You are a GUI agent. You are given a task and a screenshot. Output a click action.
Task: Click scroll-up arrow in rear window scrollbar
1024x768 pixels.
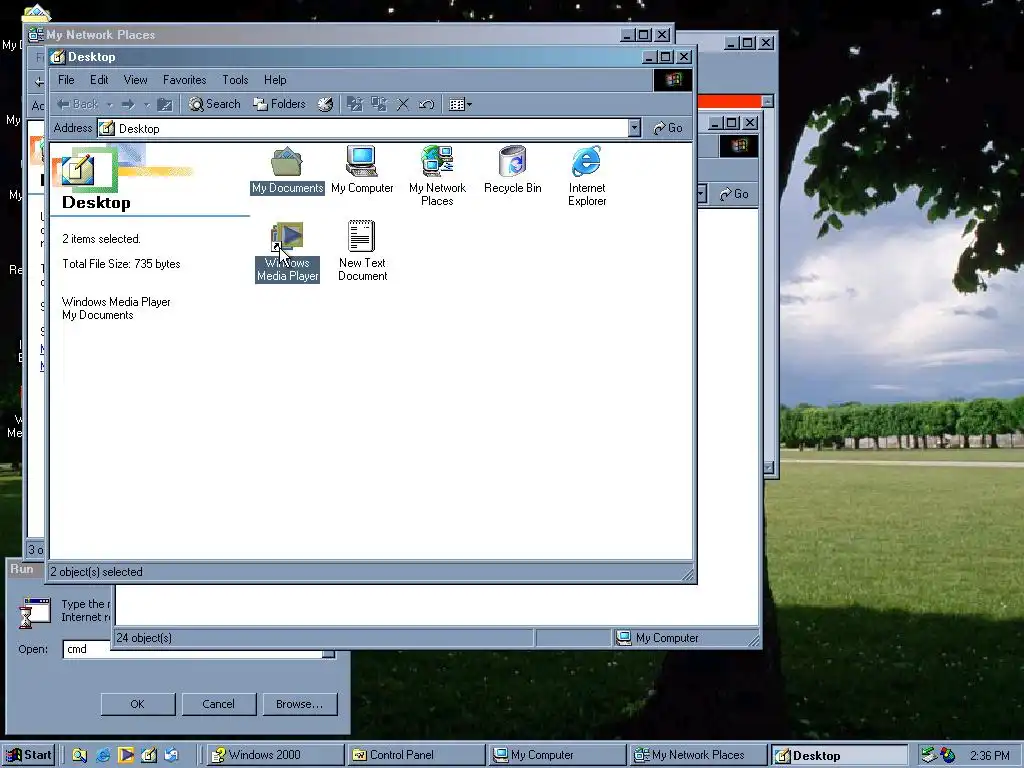pyautogui.click(x=768, y=101)
